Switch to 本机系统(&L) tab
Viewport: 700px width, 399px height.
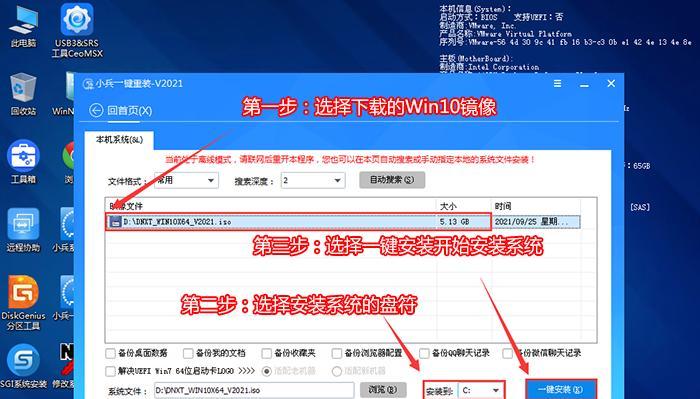click(119, 140)
